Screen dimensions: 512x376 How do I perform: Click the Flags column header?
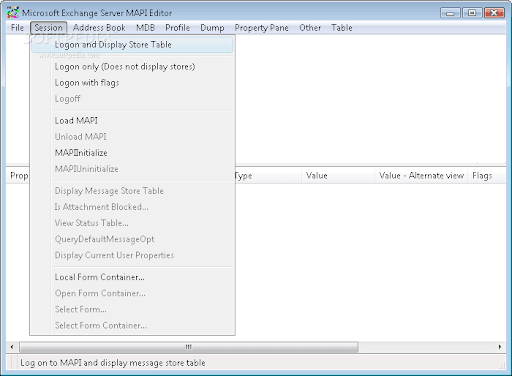point(487,176)
